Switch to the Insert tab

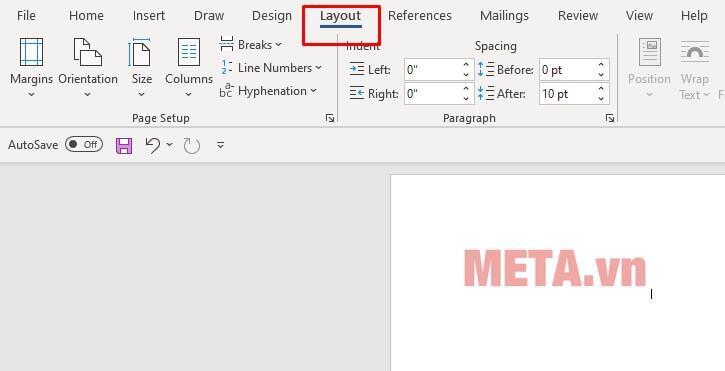point(149,16)
